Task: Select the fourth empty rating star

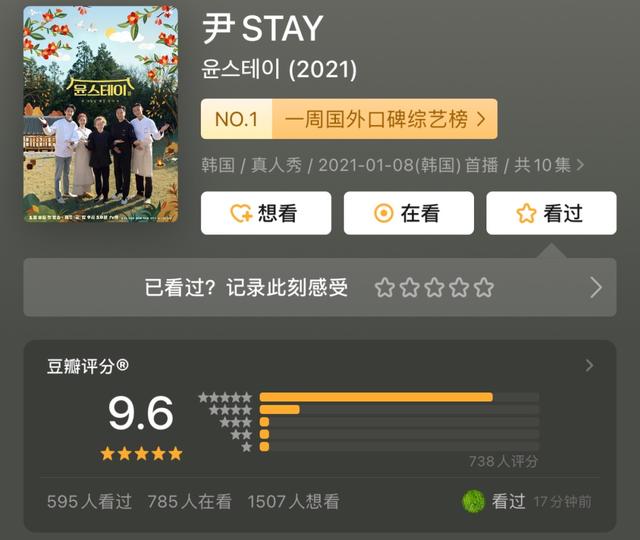Action: click(x=459, y=287)
